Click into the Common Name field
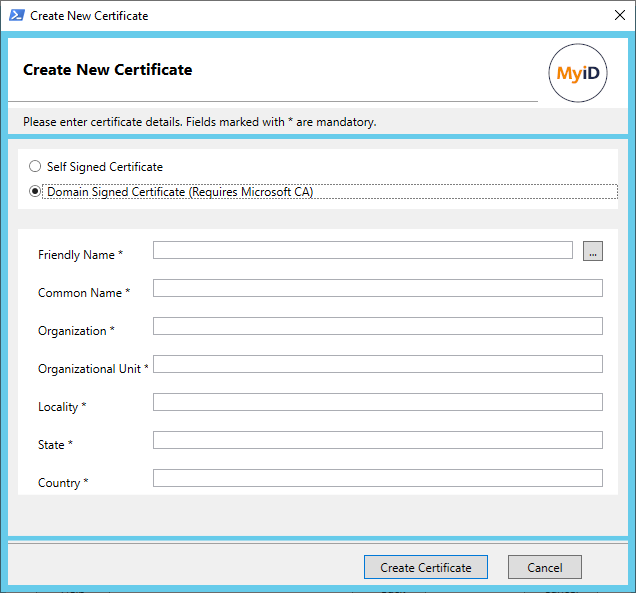This screenshot has width=636, height=593. click(377, 288)
